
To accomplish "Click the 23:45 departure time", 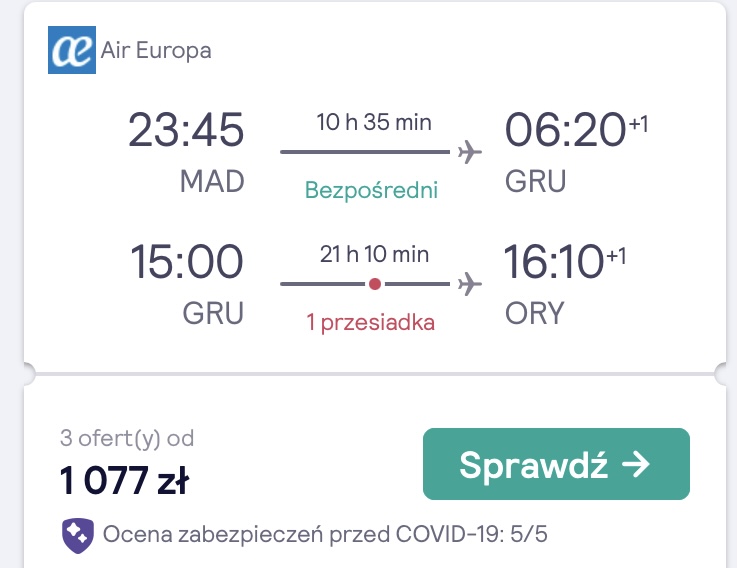I will [x=186, y=130].
